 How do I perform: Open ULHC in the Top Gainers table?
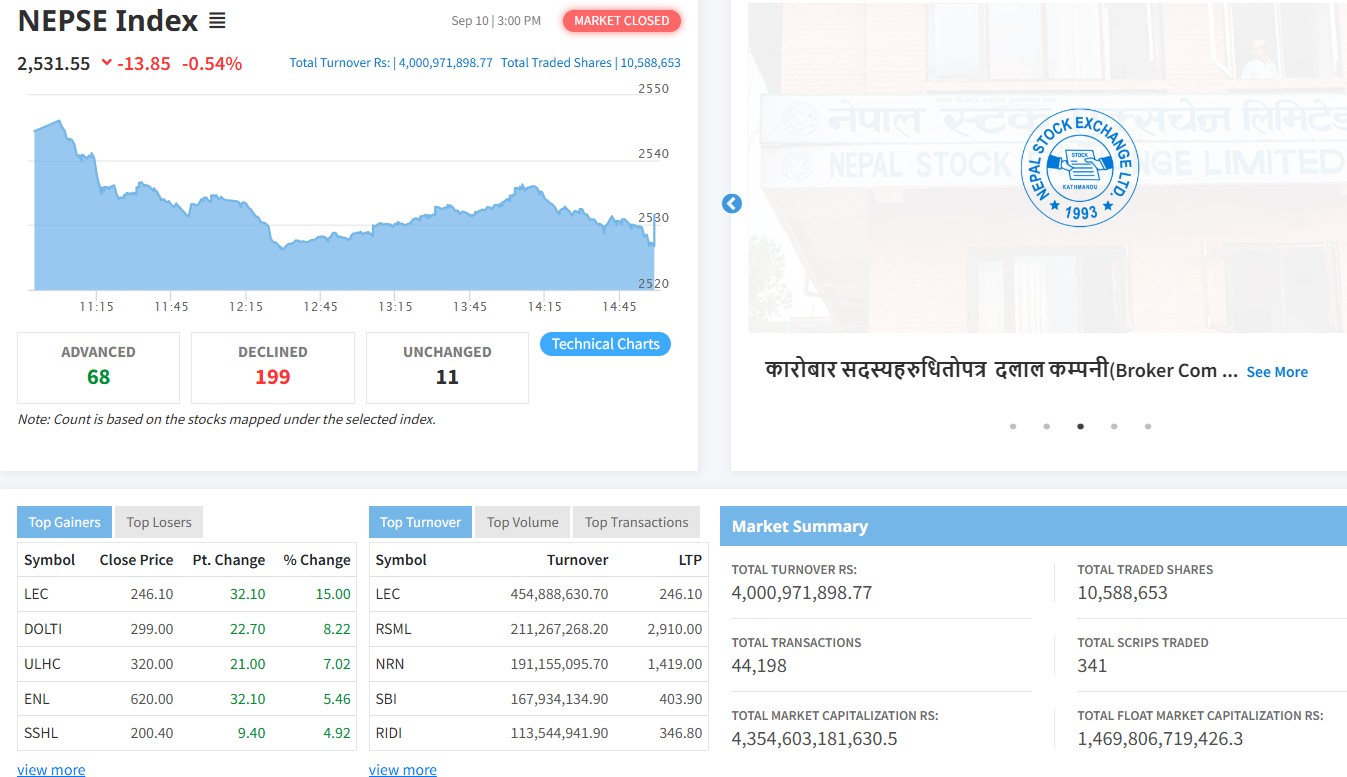tap(42, 664)
